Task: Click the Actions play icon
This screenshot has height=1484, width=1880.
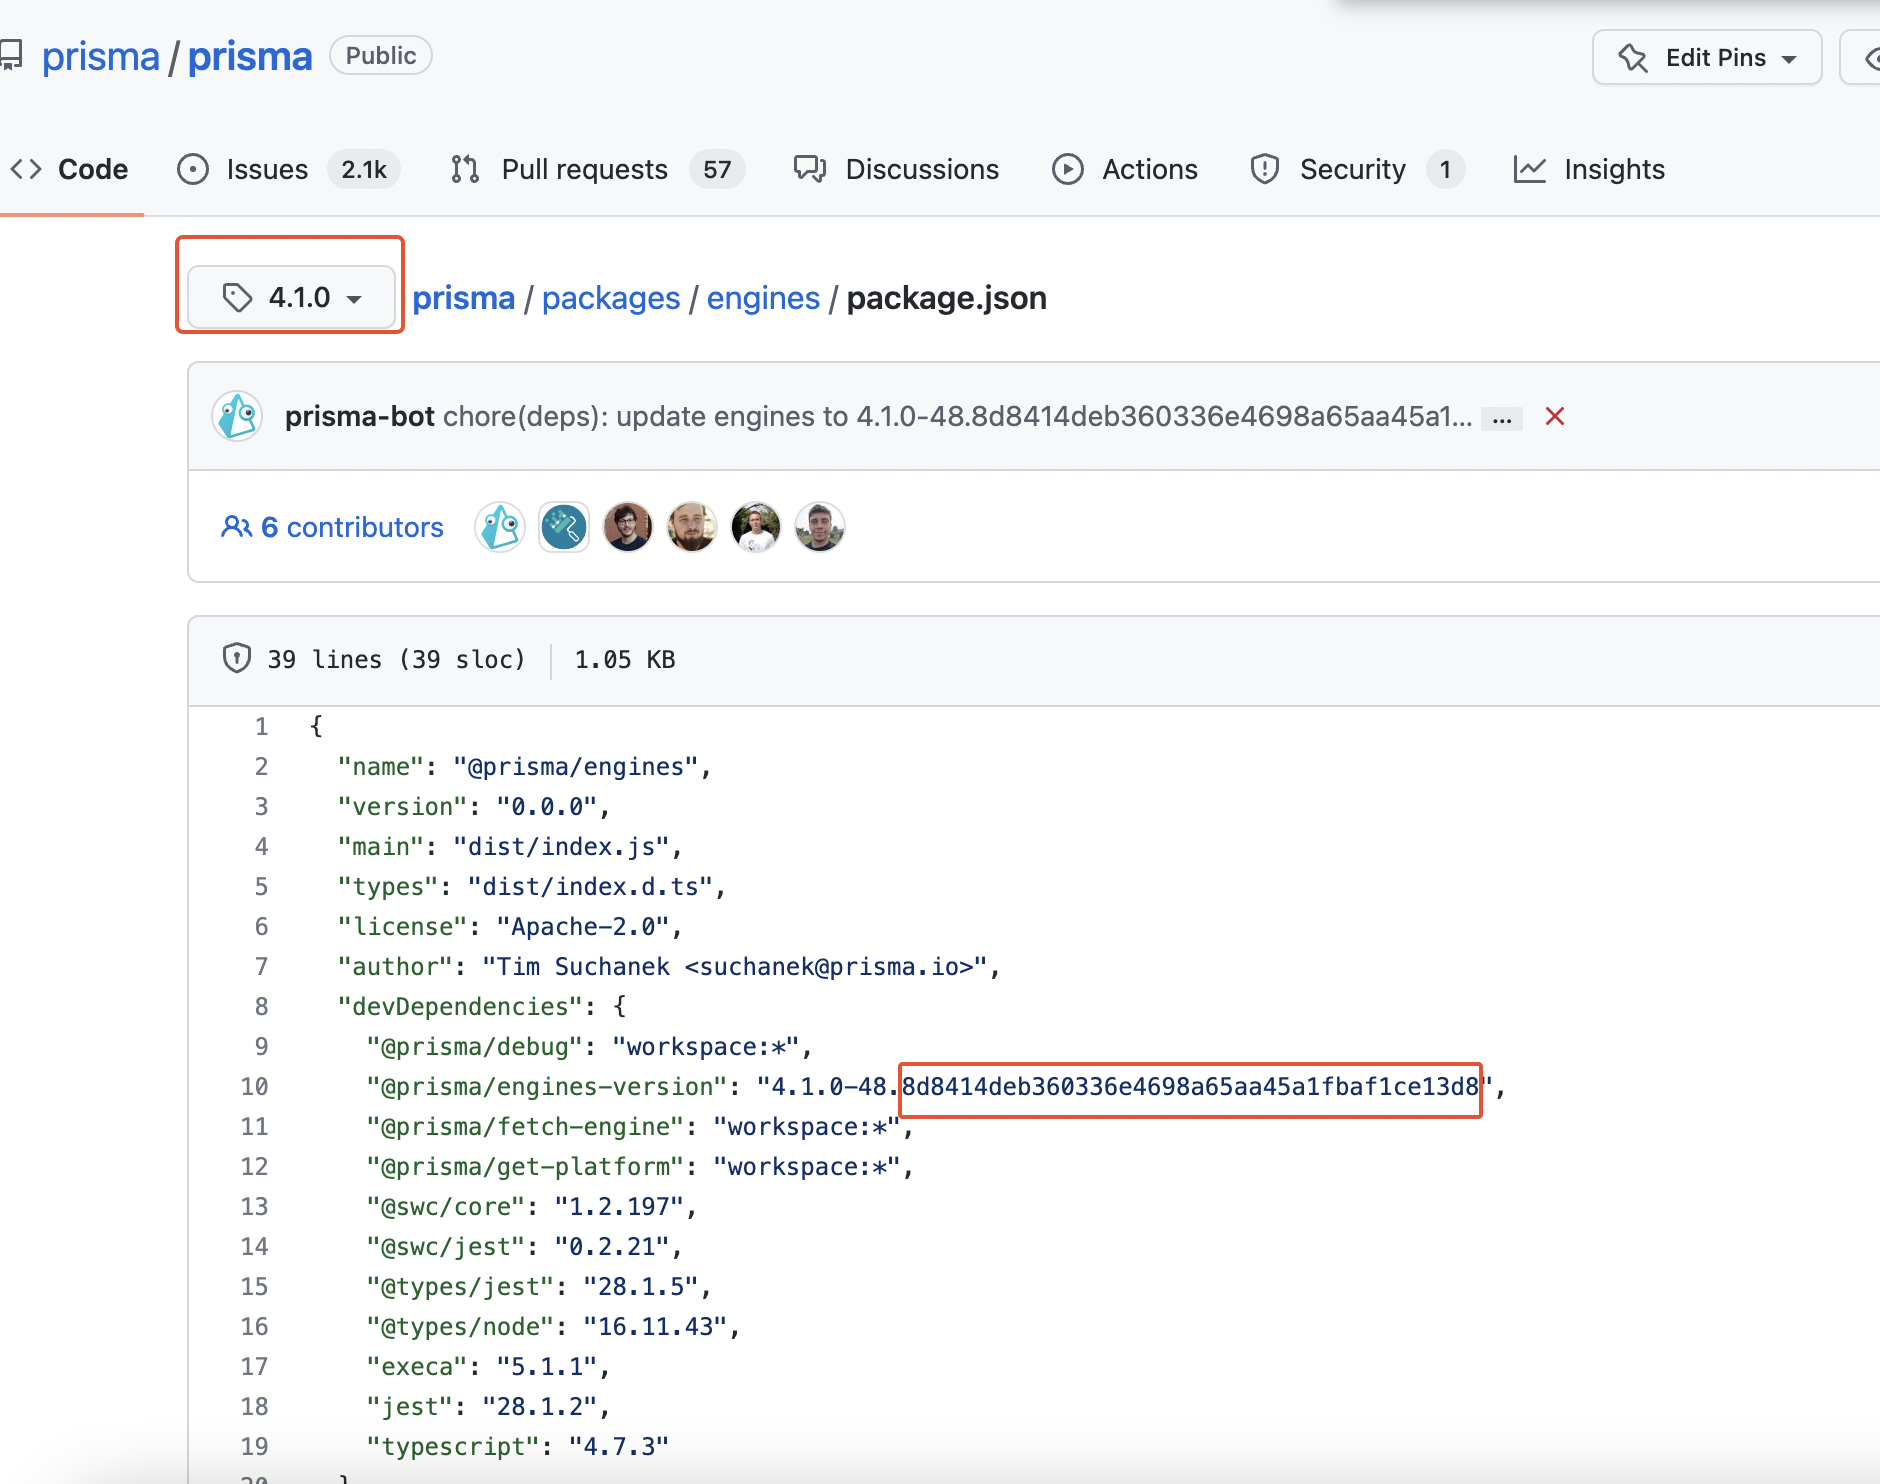Action: click(x=1068, y=169)
